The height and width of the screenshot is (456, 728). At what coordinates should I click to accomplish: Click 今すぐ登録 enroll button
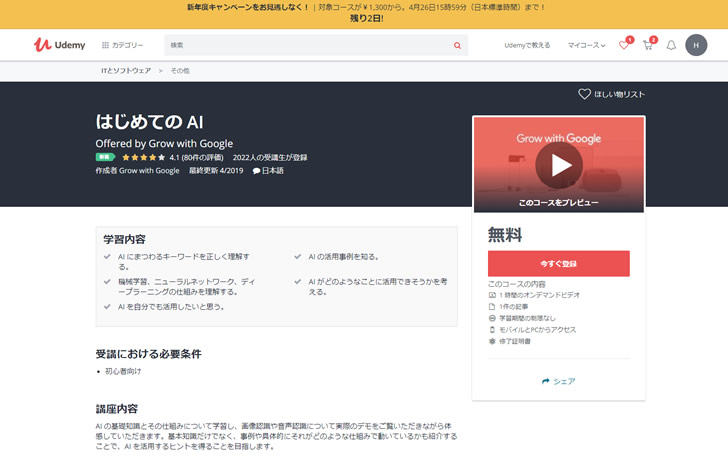pos(559,263)
